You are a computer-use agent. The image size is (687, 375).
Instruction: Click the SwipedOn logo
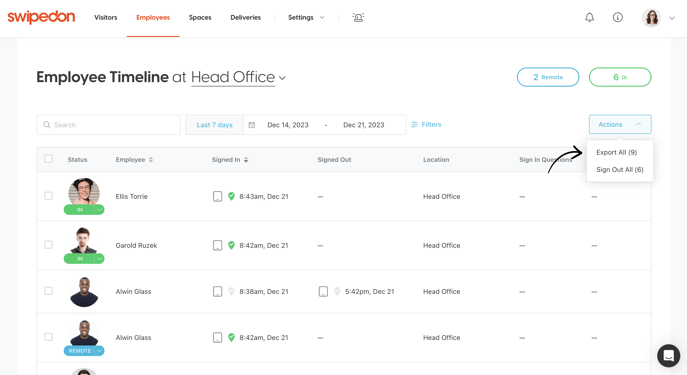pos(41,18)
